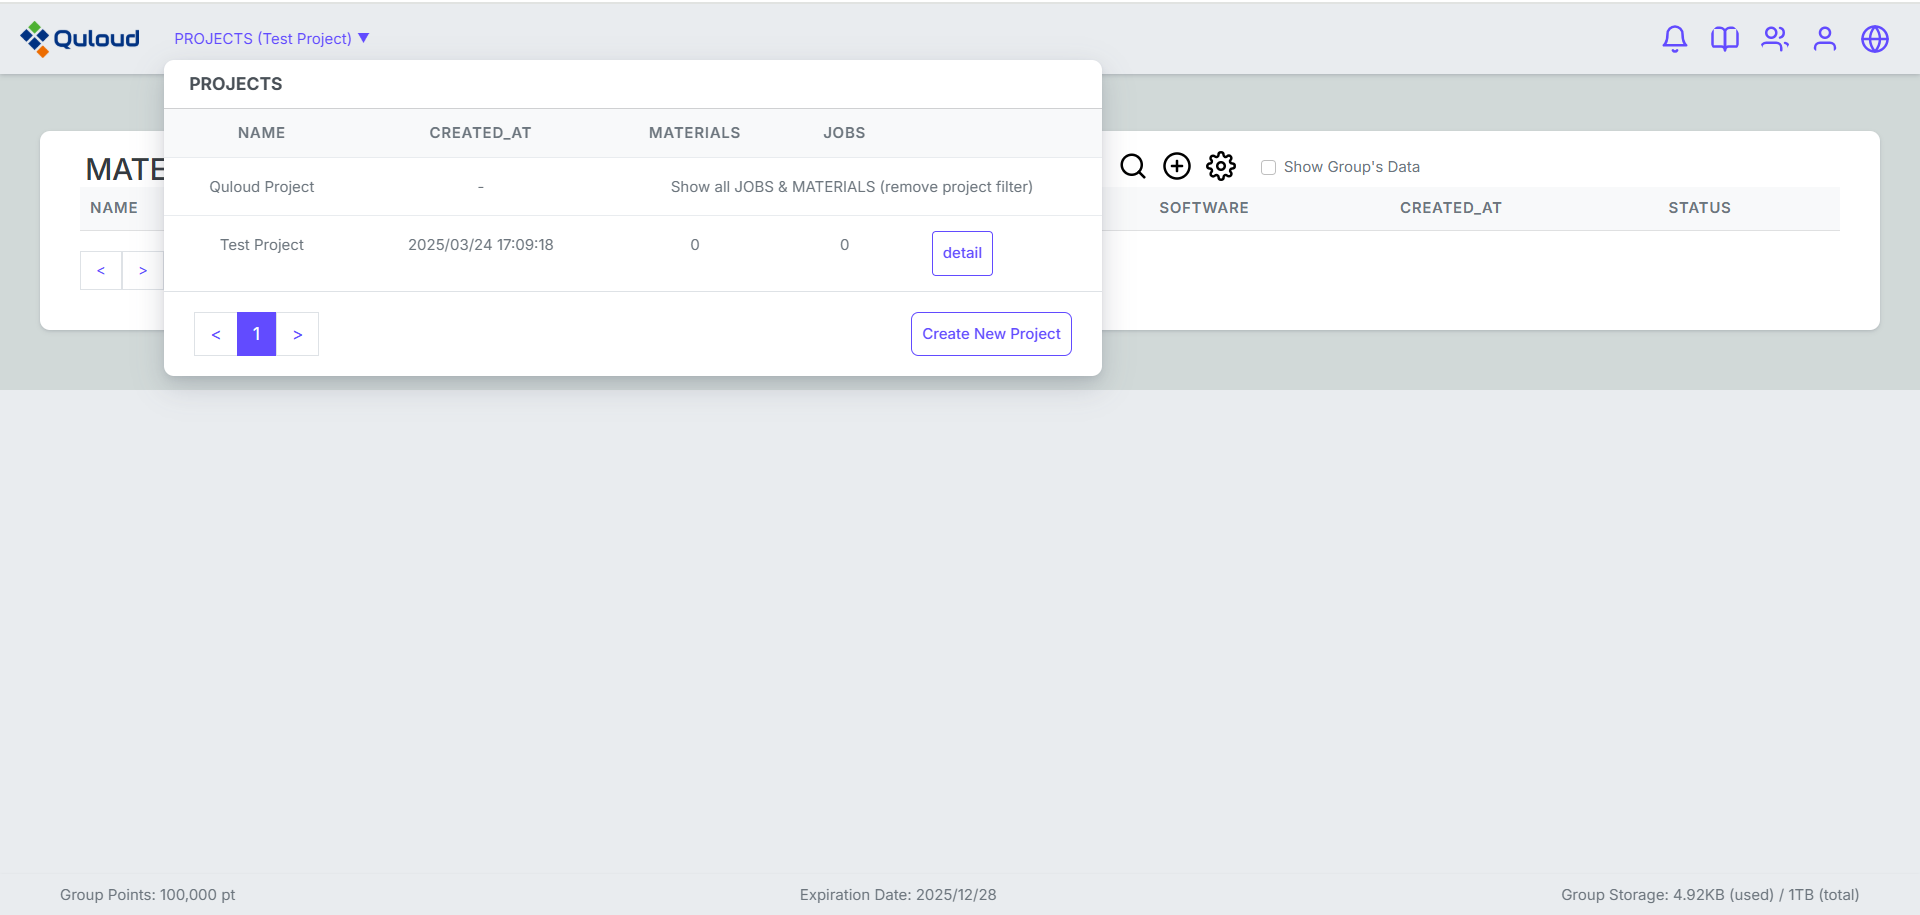Select the Test Project row
This screenshot has height=915, width=1920.
[261, 245]
